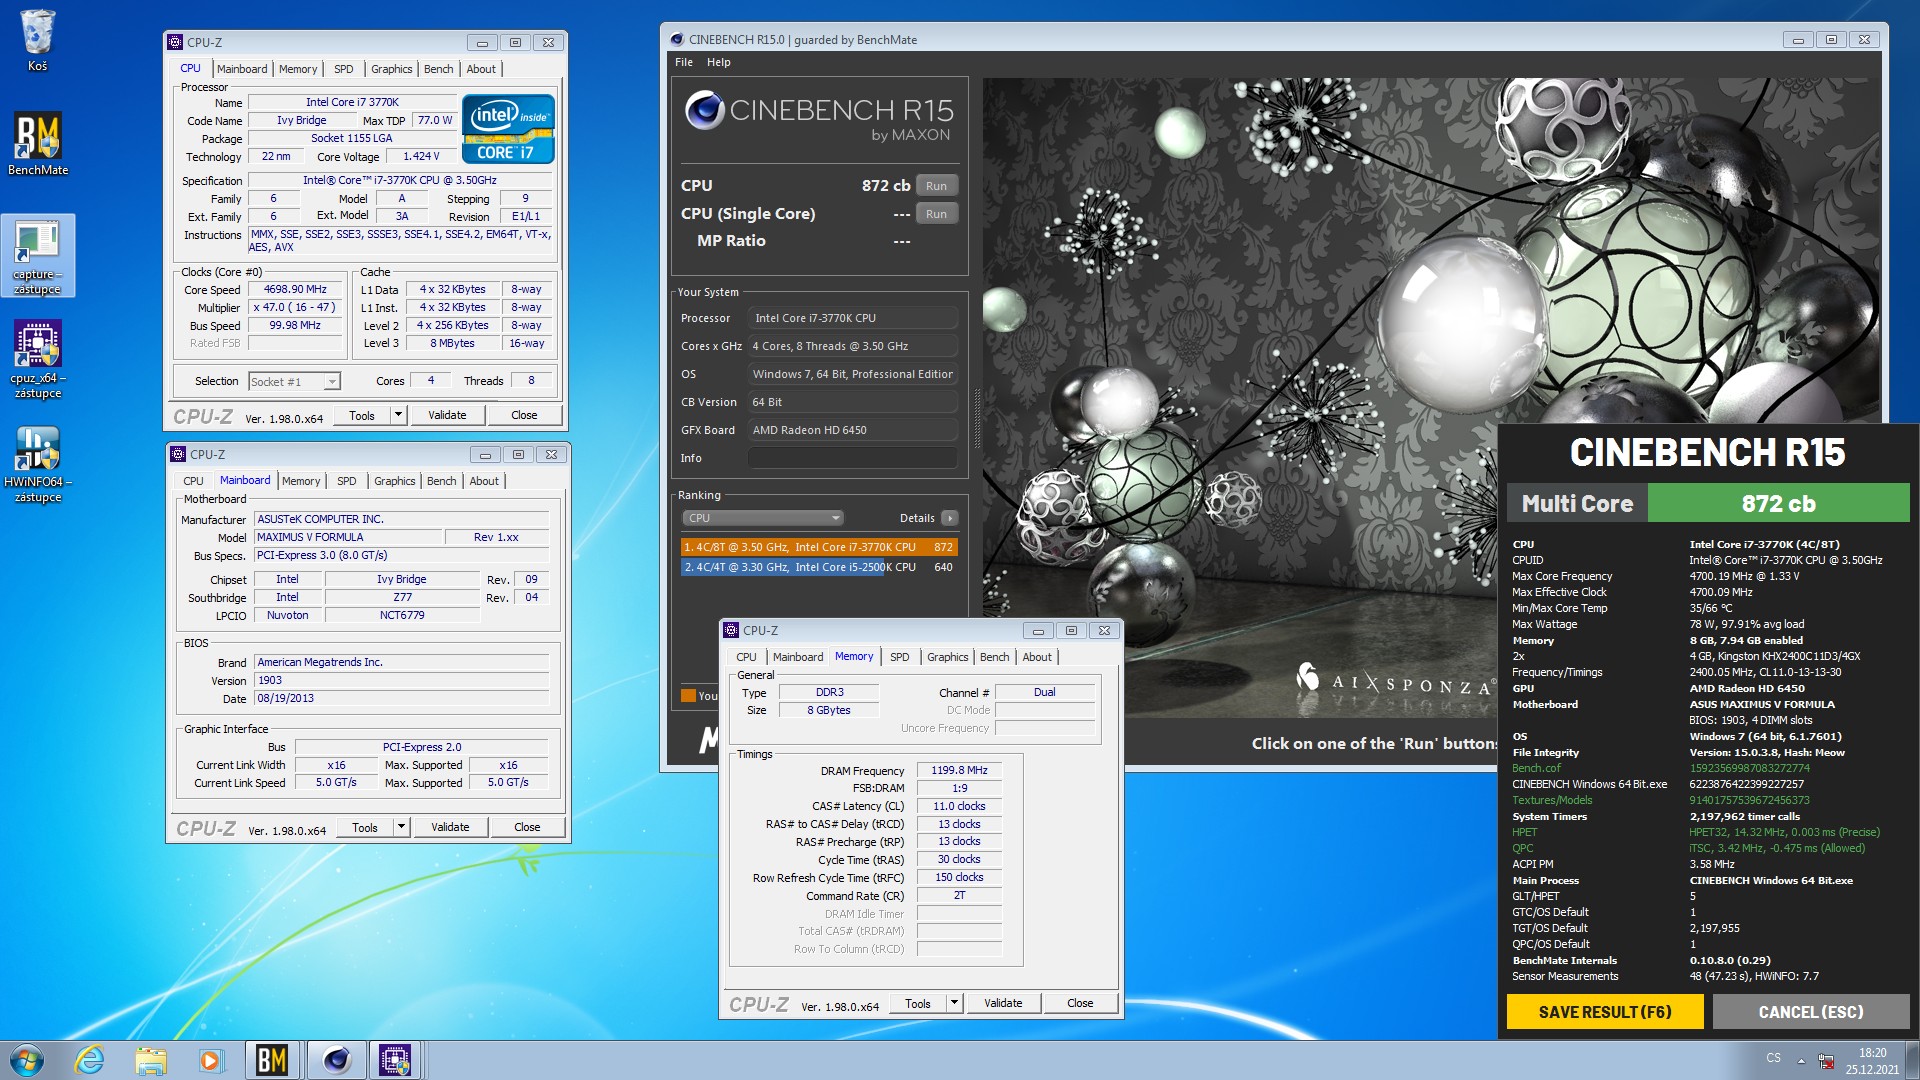Expand the Tools arrow in CPU-Z Memory window

coord(954,1003)
